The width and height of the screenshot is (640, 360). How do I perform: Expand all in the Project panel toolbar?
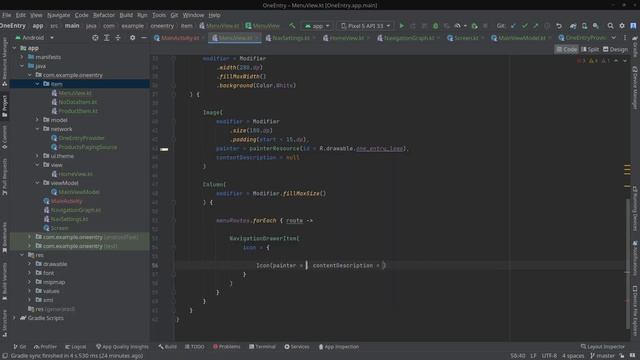[107, 38]
